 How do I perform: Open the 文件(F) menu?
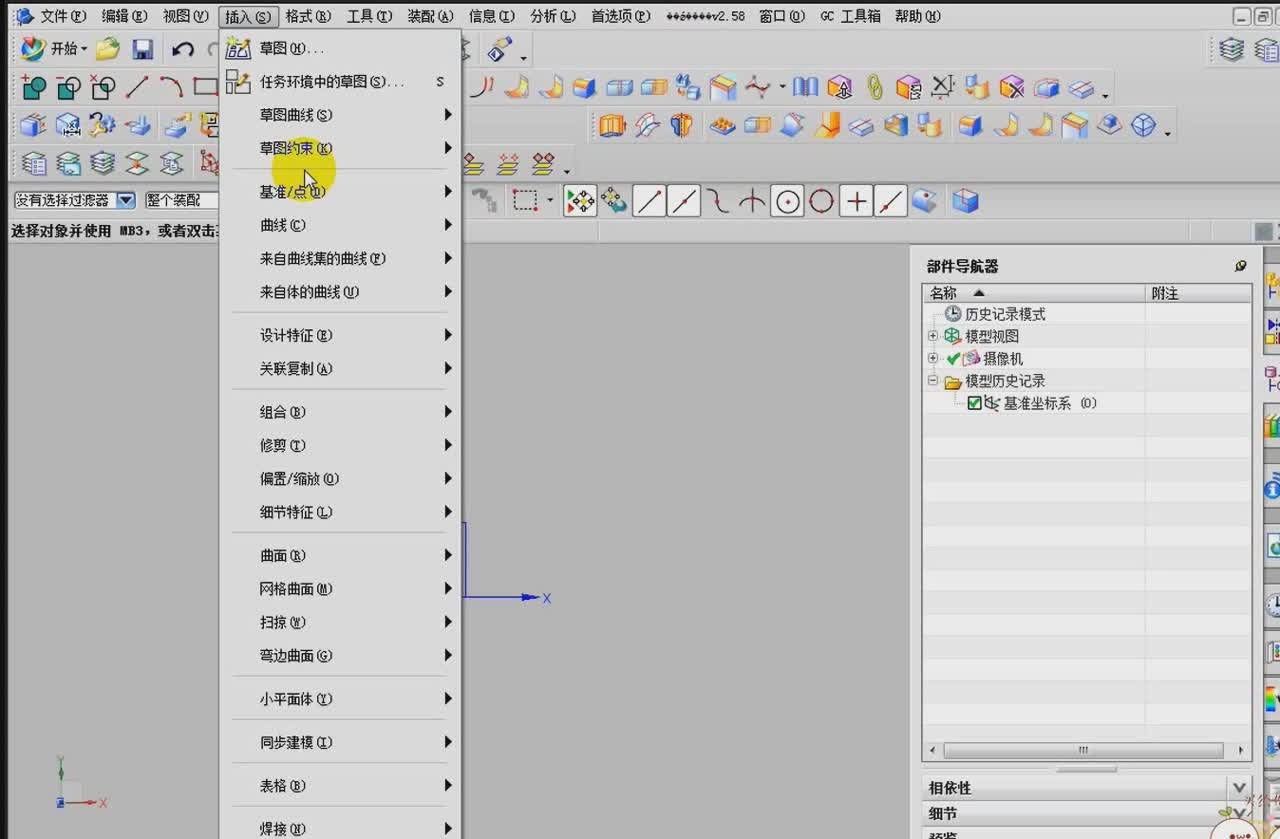click(x=63, y=16)
